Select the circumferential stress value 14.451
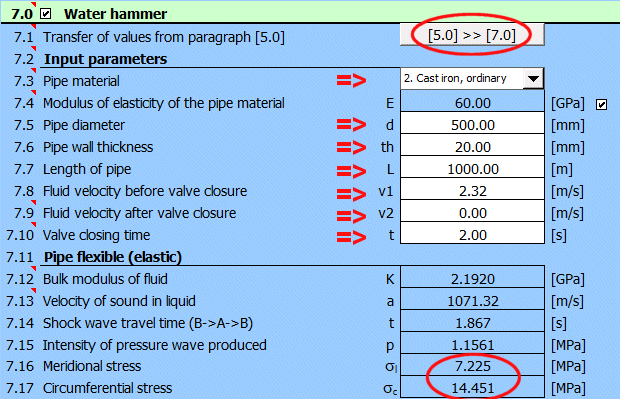The height and width of the screenshot is (399, 620). point(473,388)
